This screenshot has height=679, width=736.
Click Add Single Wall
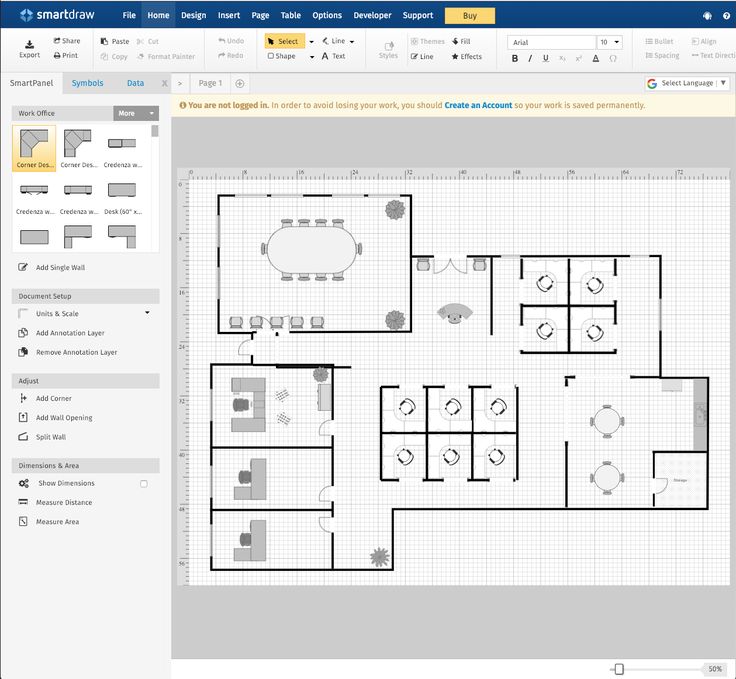coord(52,267)
